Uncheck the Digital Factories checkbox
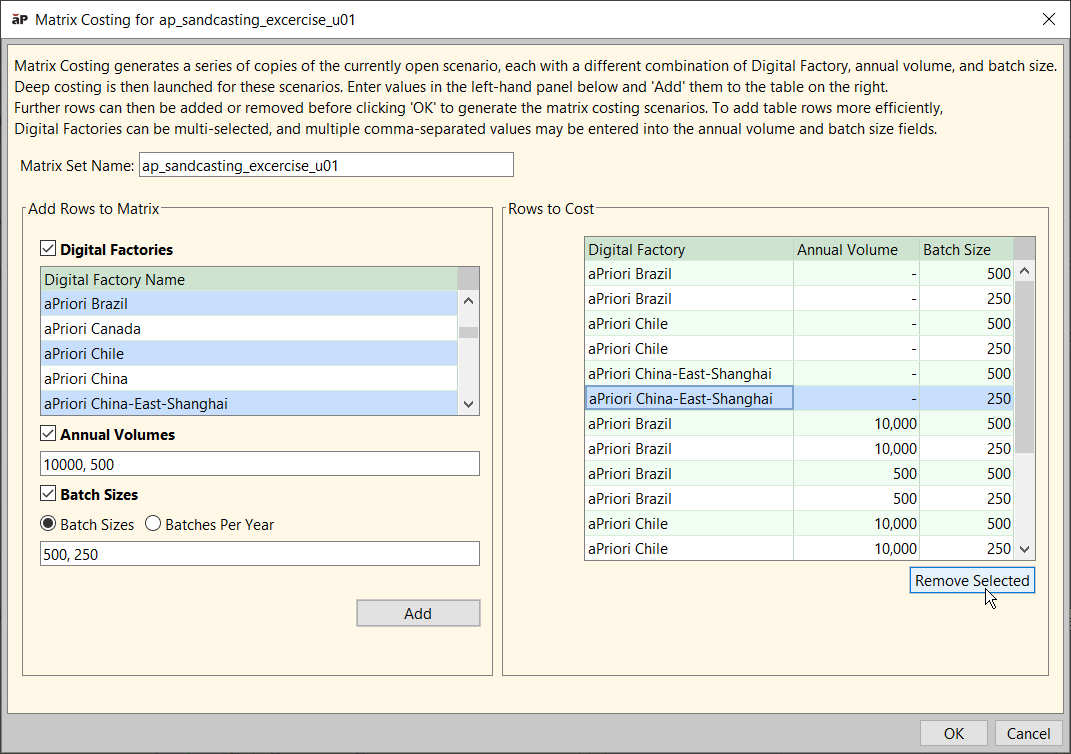Viewport: 1071px width, 754px height. (48, 249)
